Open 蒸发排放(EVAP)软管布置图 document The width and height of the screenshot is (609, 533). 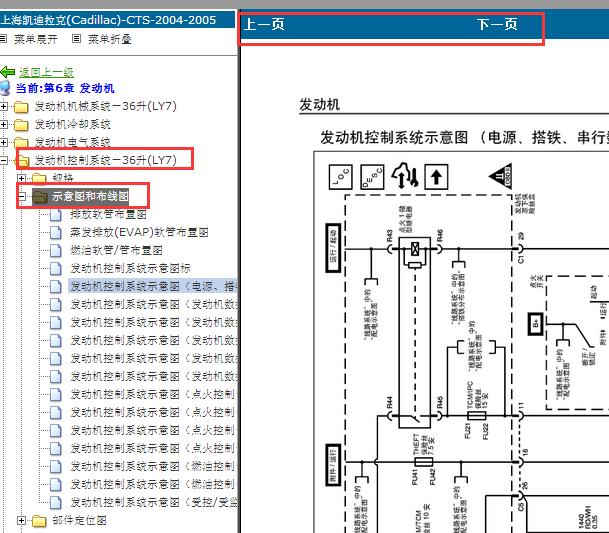[139, 232]
